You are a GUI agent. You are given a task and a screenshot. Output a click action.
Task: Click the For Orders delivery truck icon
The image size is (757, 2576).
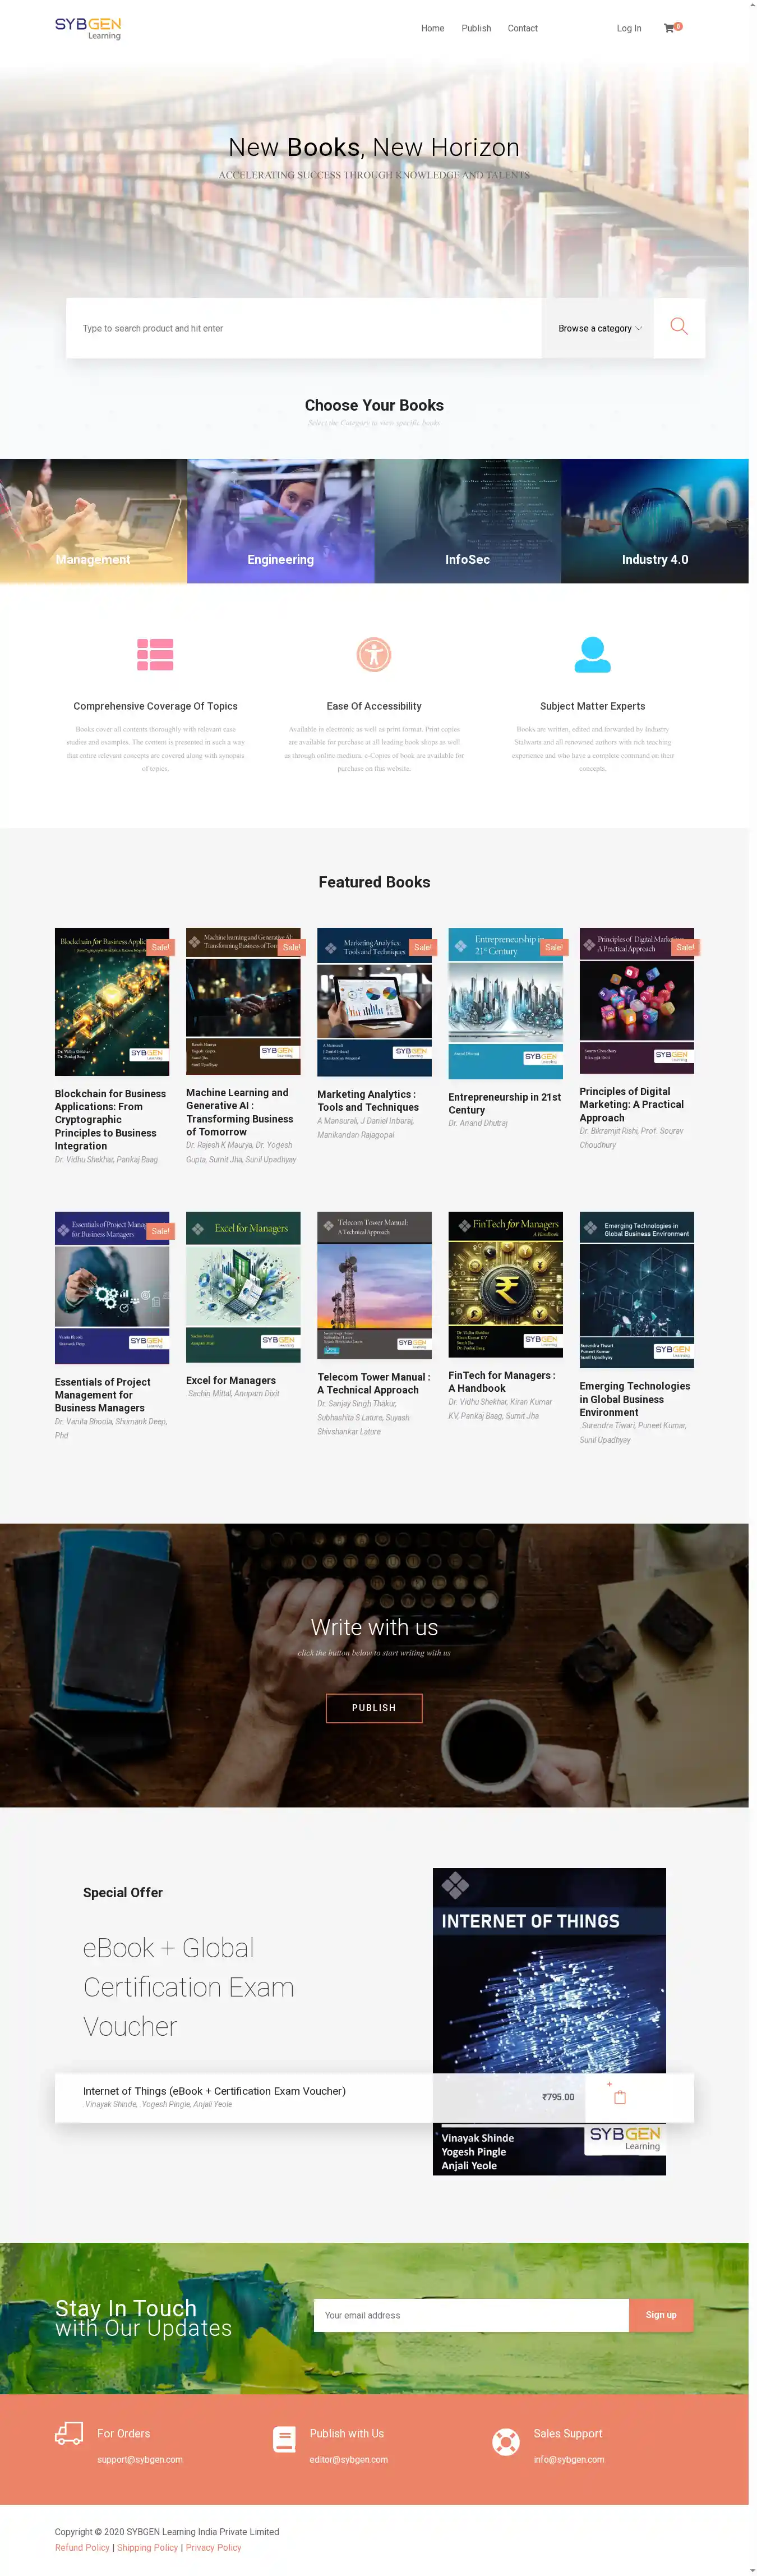69,2433
